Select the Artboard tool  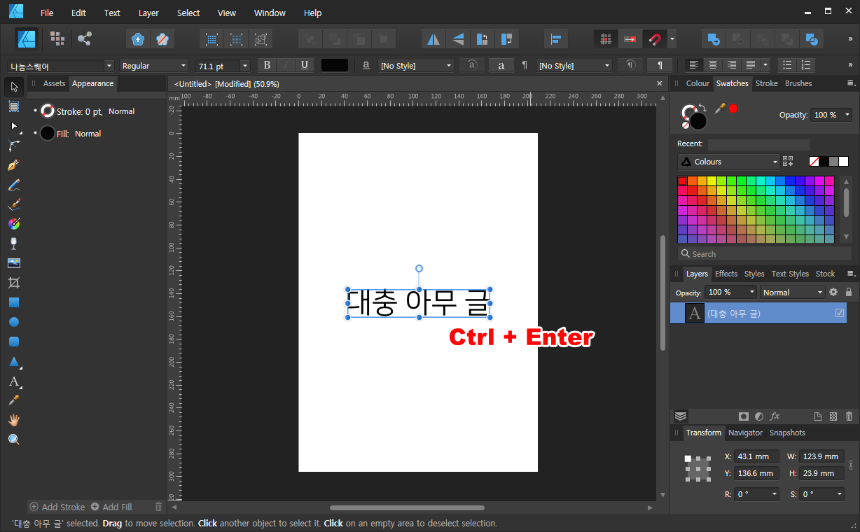click(14, 106)
